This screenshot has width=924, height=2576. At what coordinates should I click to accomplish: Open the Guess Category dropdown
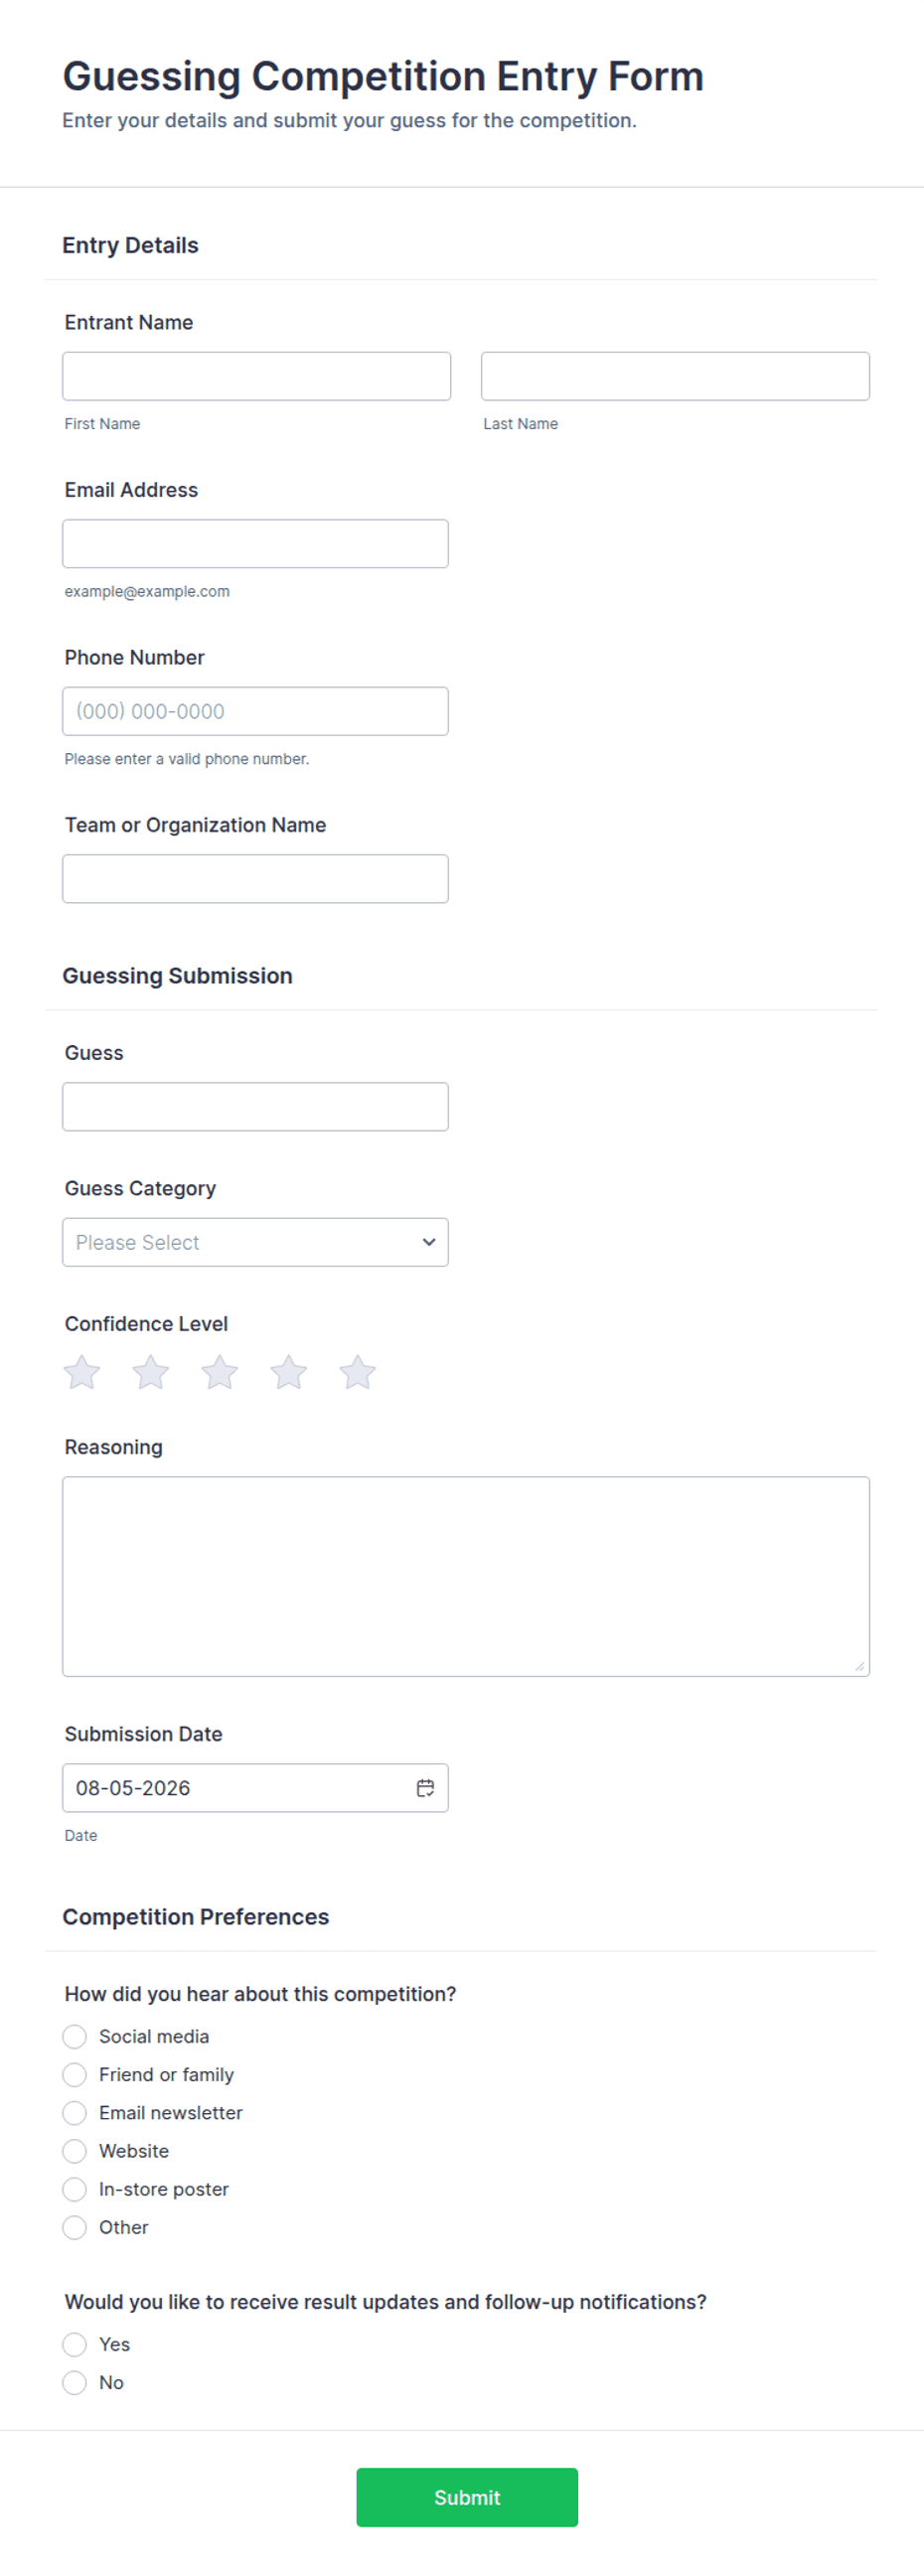255,1242
